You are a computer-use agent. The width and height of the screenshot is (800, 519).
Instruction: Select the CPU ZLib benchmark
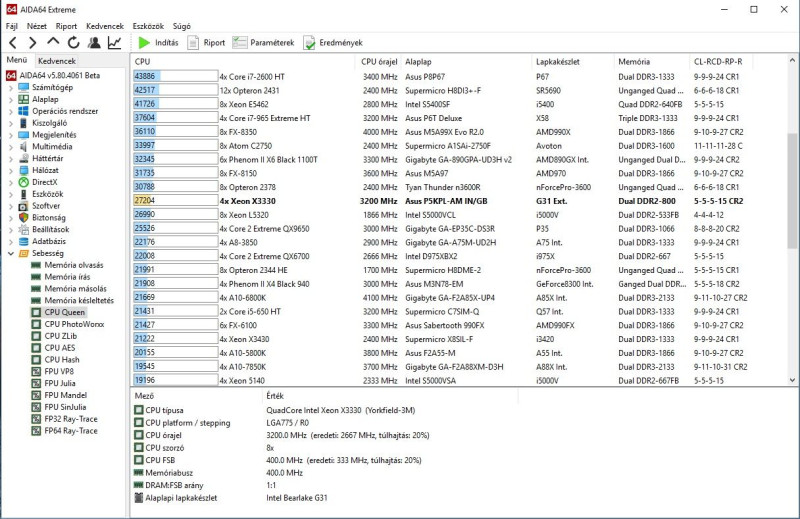[60, 336]
